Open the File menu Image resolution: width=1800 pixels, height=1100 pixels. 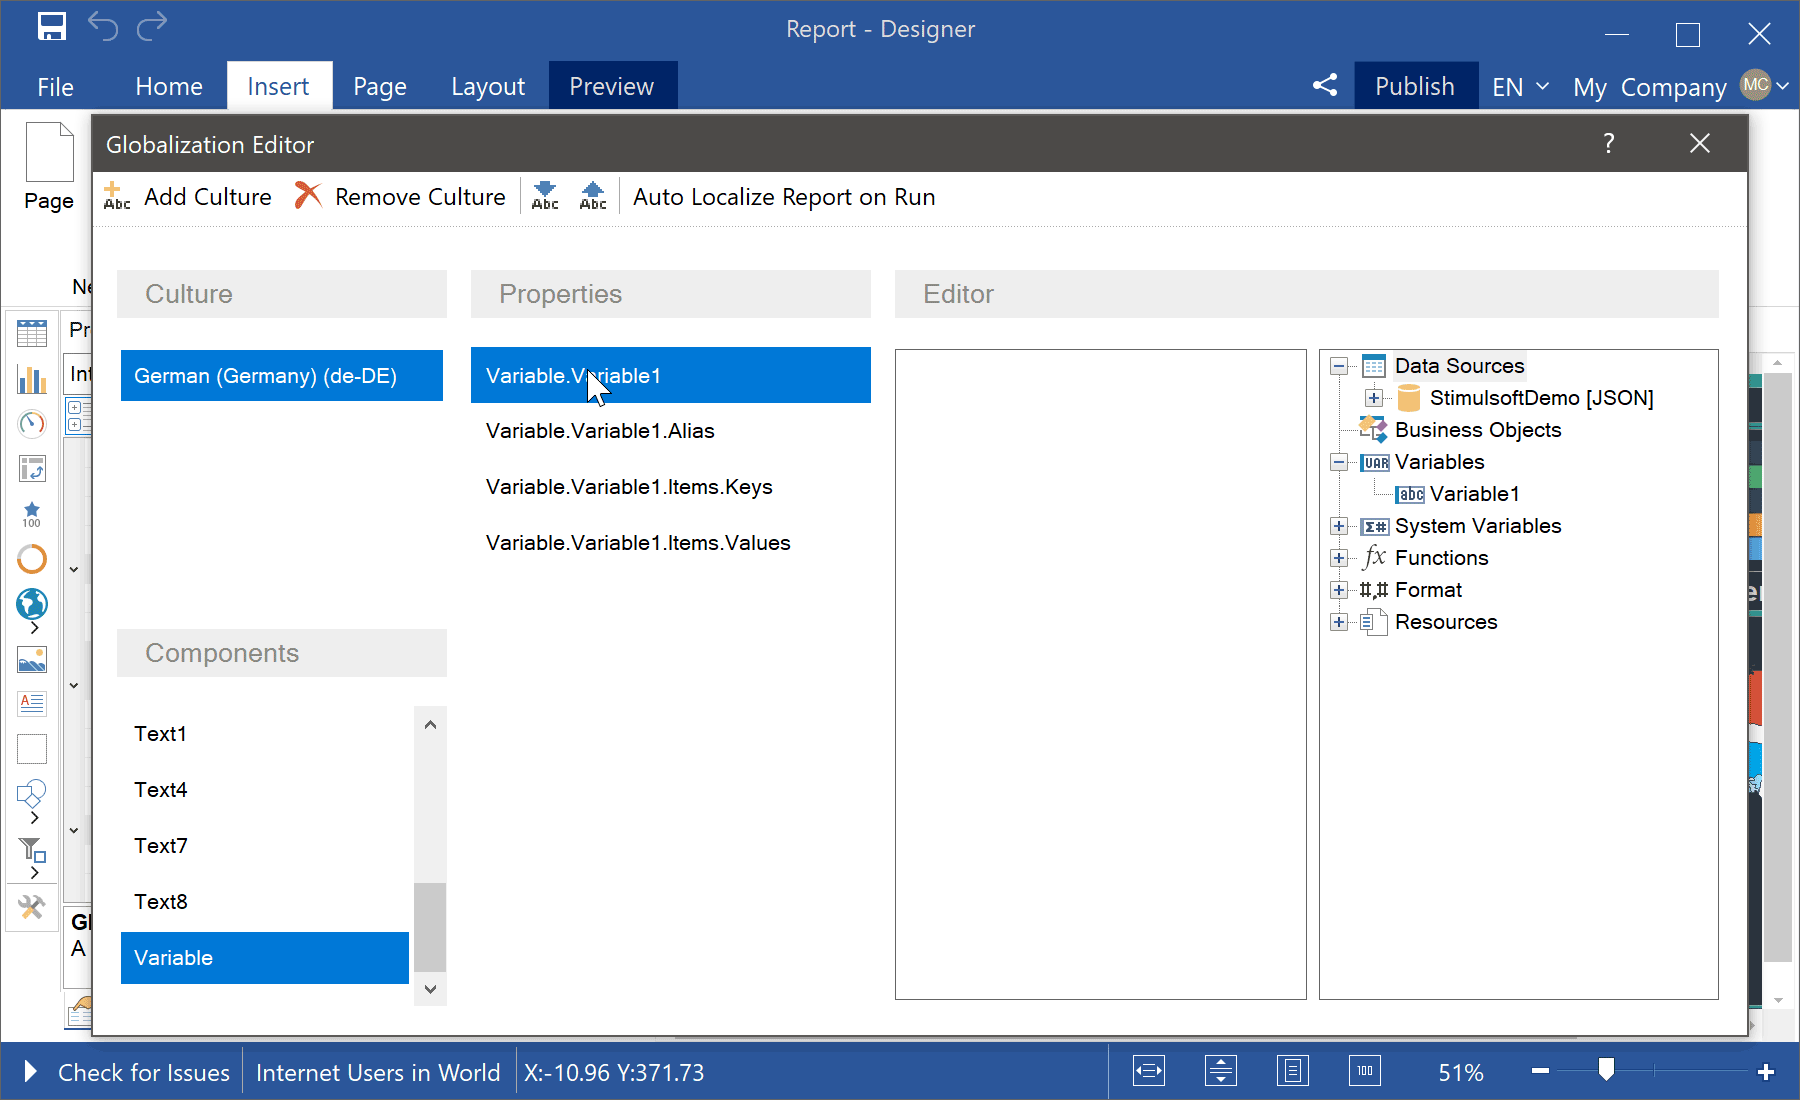[56, 87]
